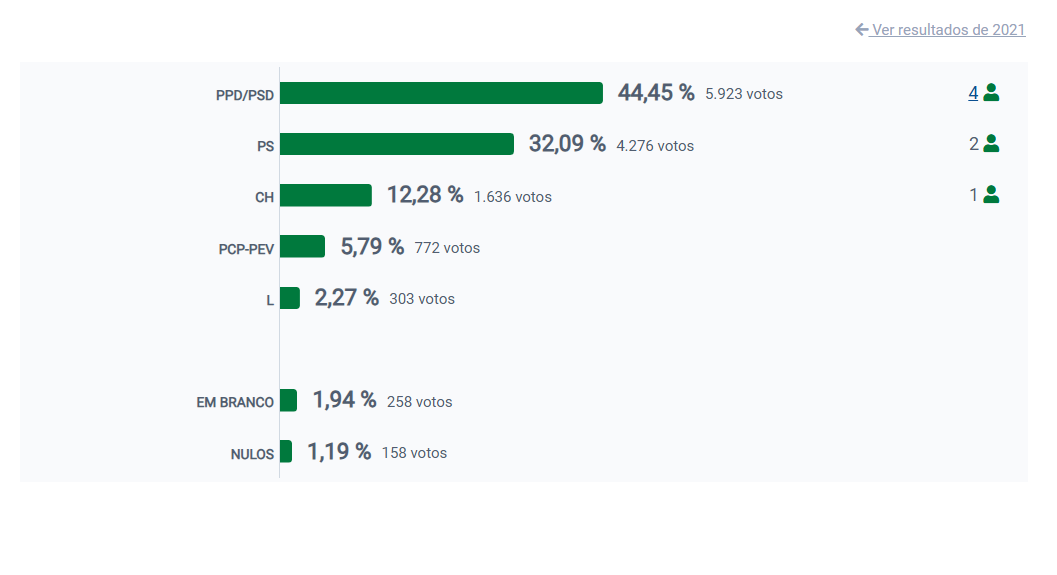The image size is (1057, 575).
Task: Click the PCP-PEV green result bar
Action: pos(302,246)
